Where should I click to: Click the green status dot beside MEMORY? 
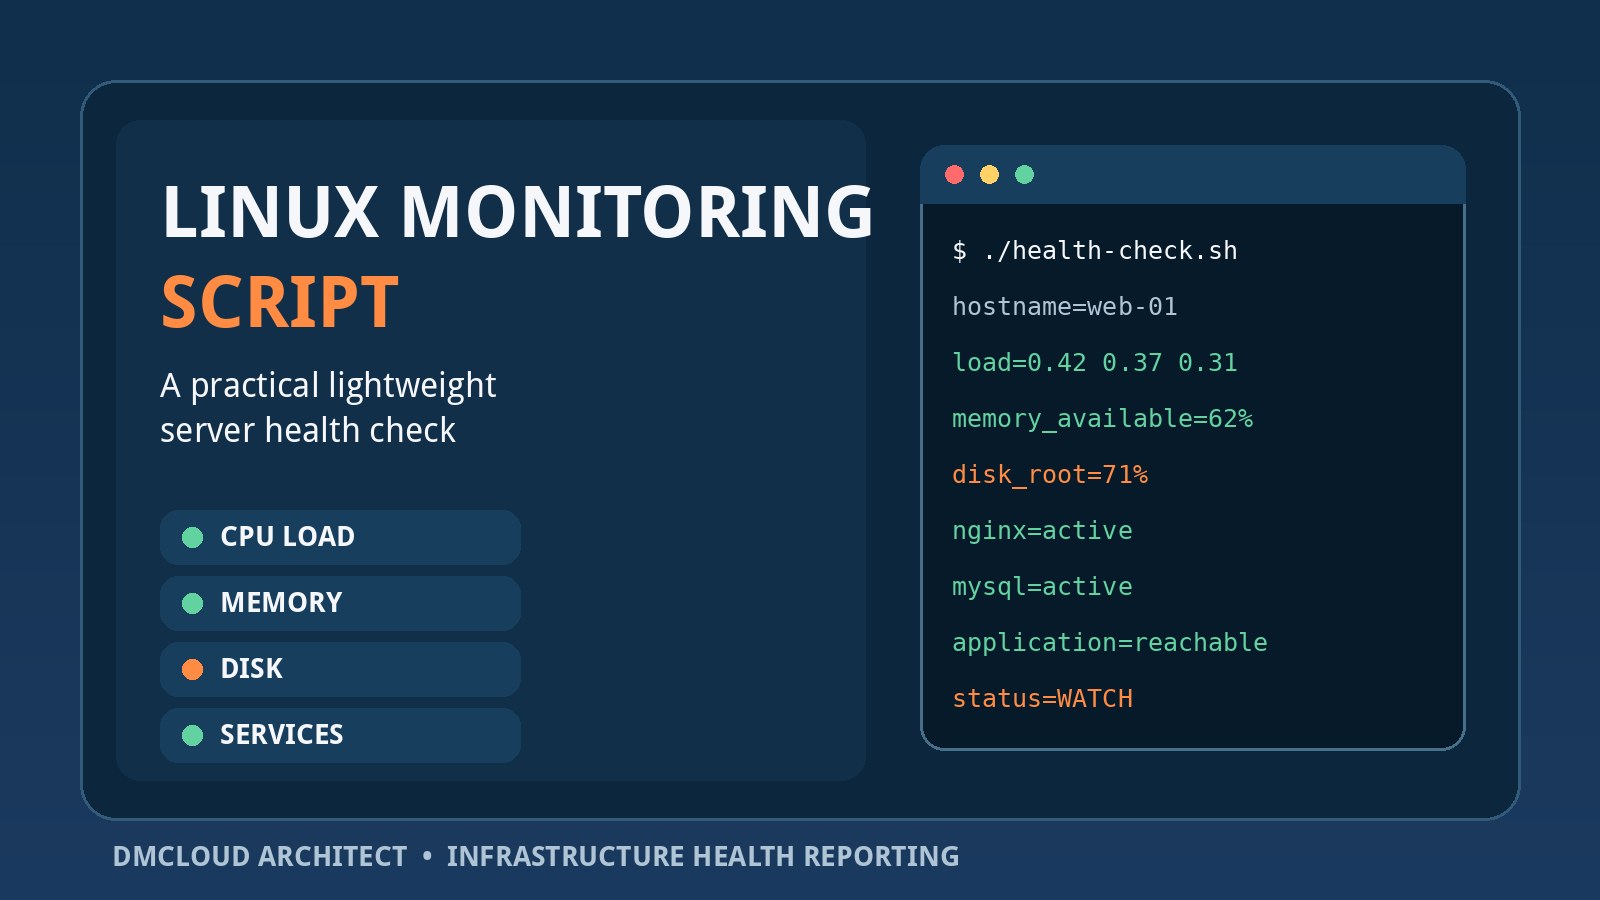193,604
